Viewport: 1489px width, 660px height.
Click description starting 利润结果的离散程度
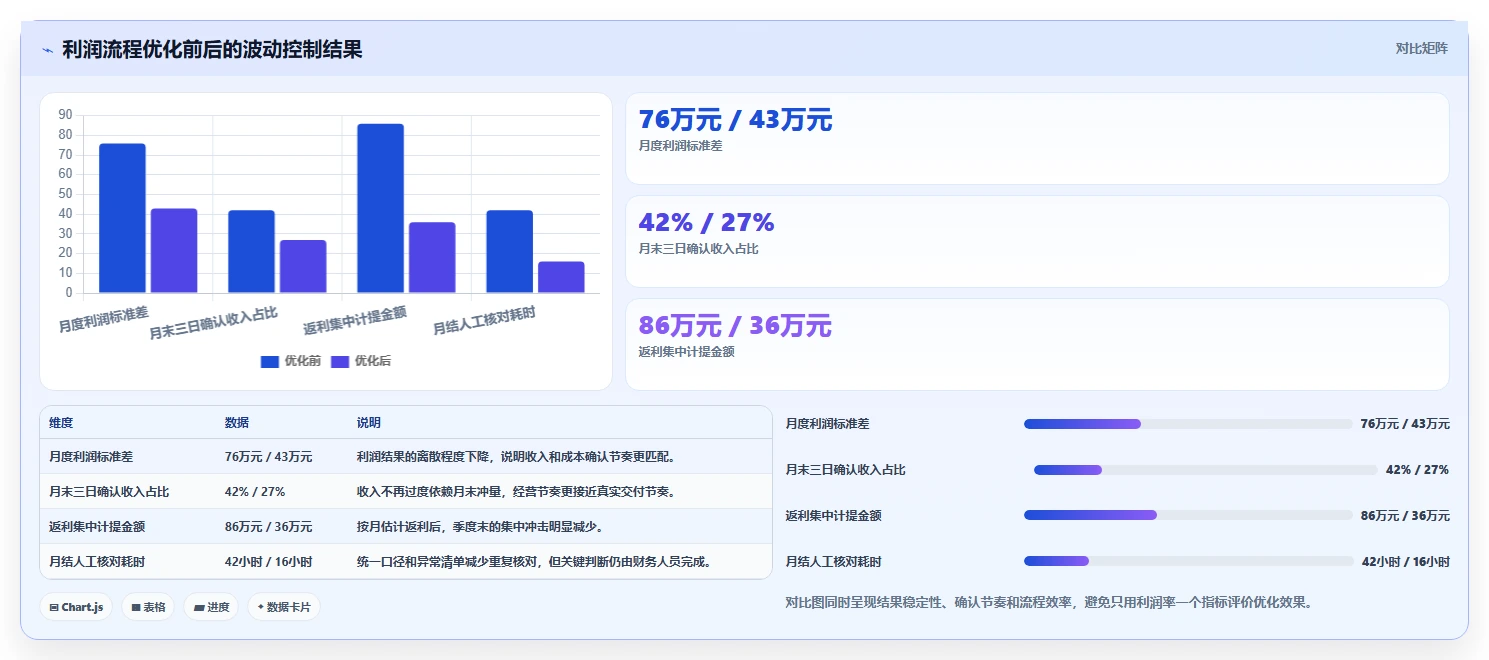click(x=516, y=457)
